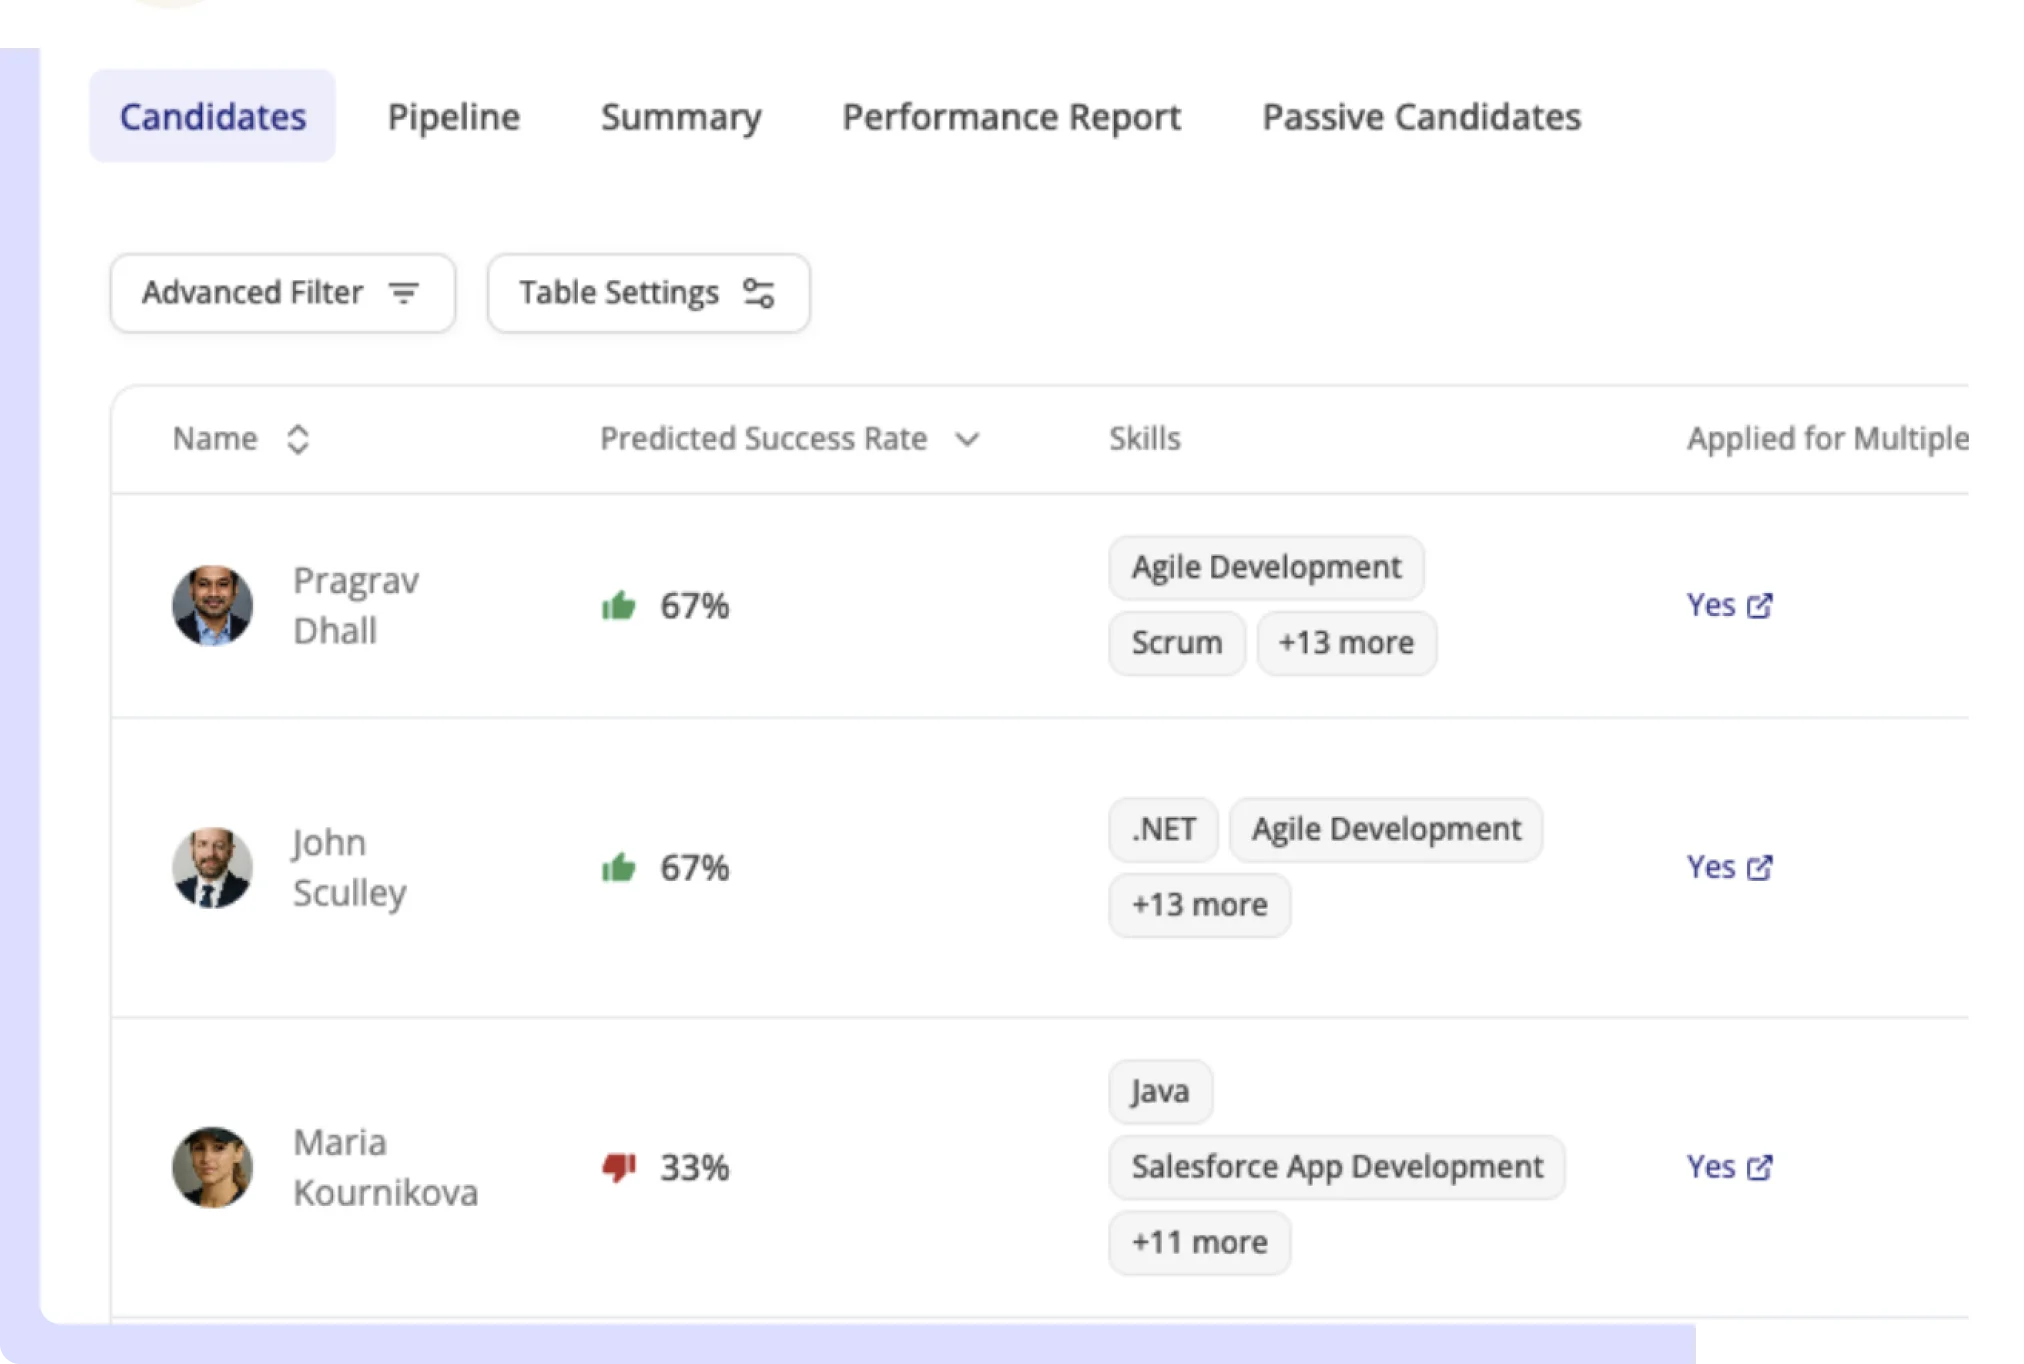Click the Java skill tag
The height and width of the screenshot is (1364, 2024).
1160,1091
